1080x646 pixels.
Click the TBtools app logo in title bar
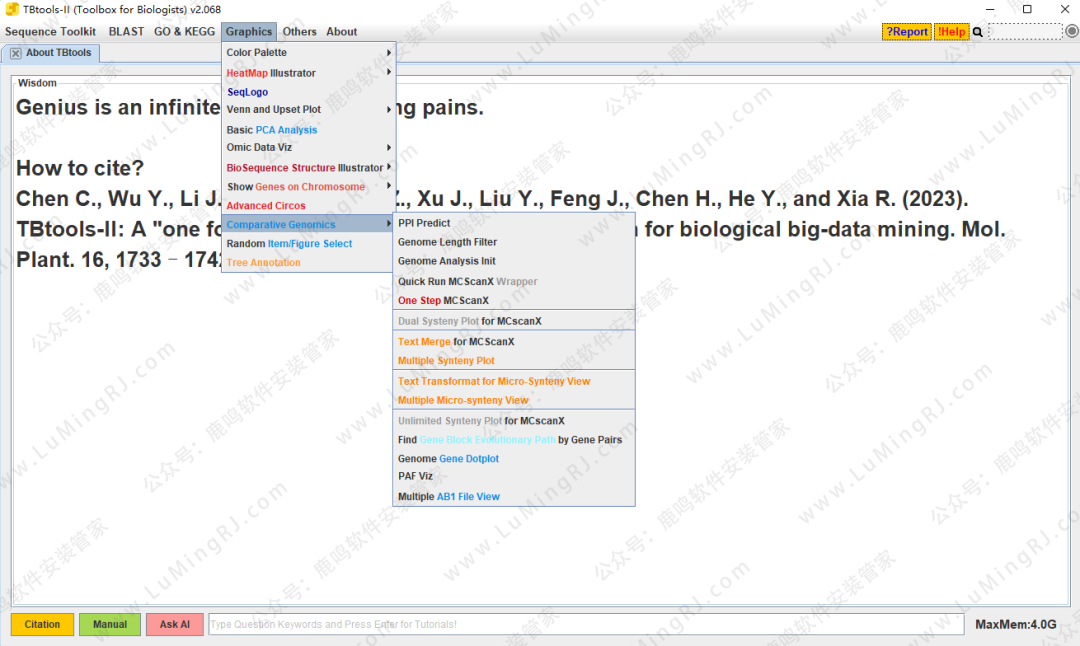pos(12,9)
